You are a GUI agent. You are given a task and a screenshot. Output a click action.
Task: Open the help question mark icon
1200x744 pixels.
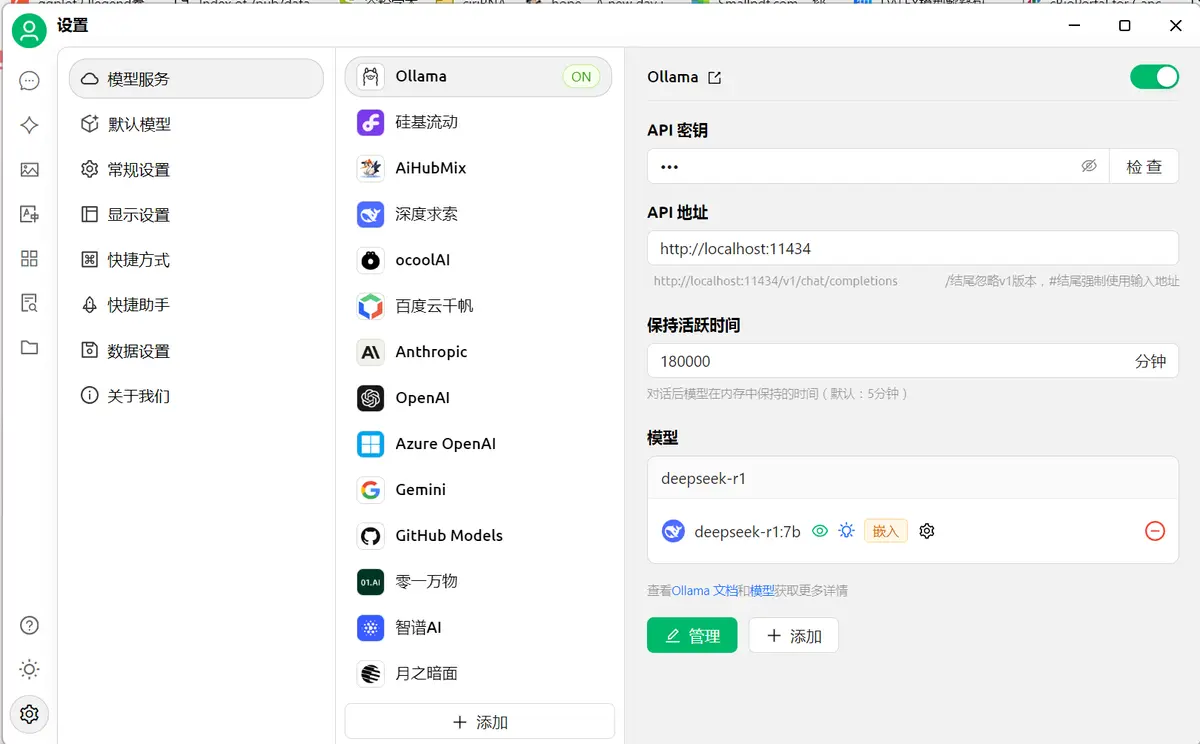coord(29,626)
